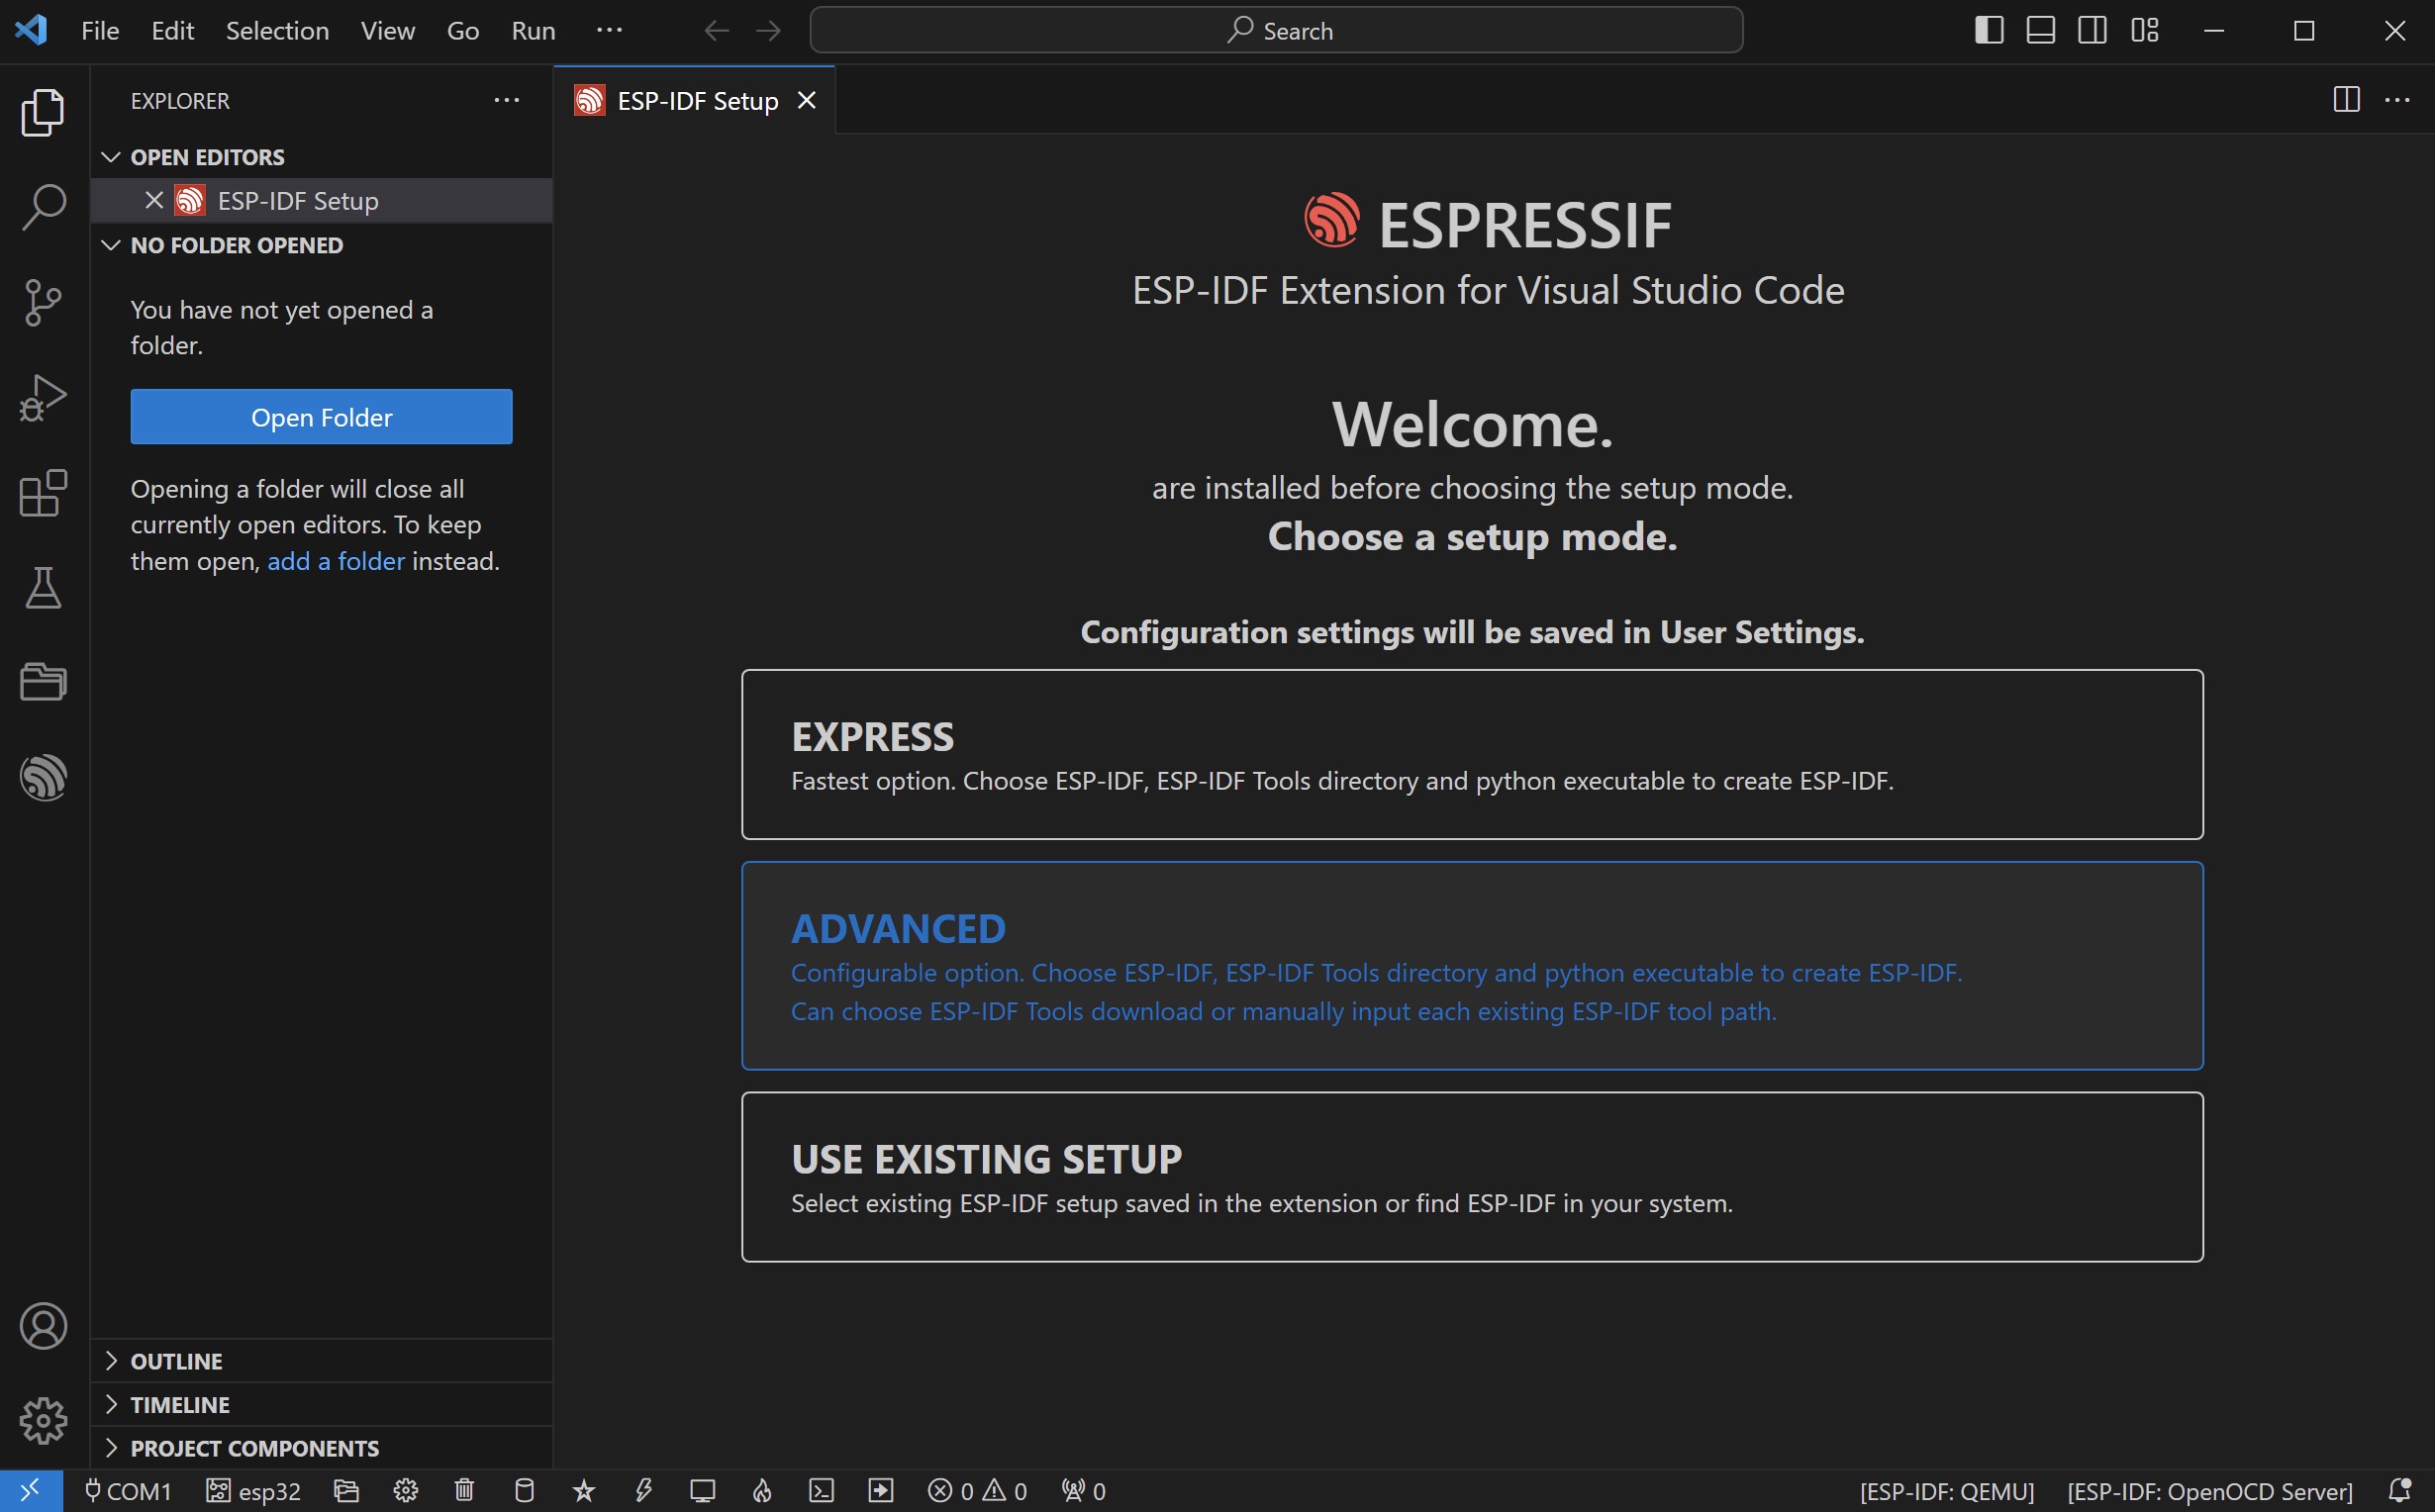Open the View menu

point(388,30)
